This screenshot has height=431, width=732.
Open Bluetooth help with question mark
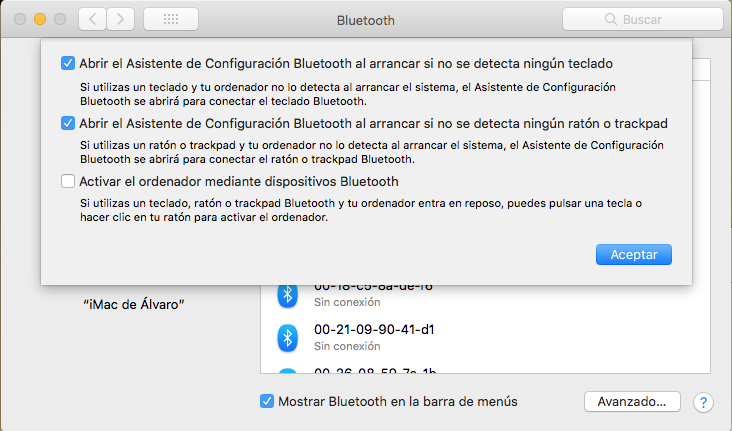tap(704, 402)
